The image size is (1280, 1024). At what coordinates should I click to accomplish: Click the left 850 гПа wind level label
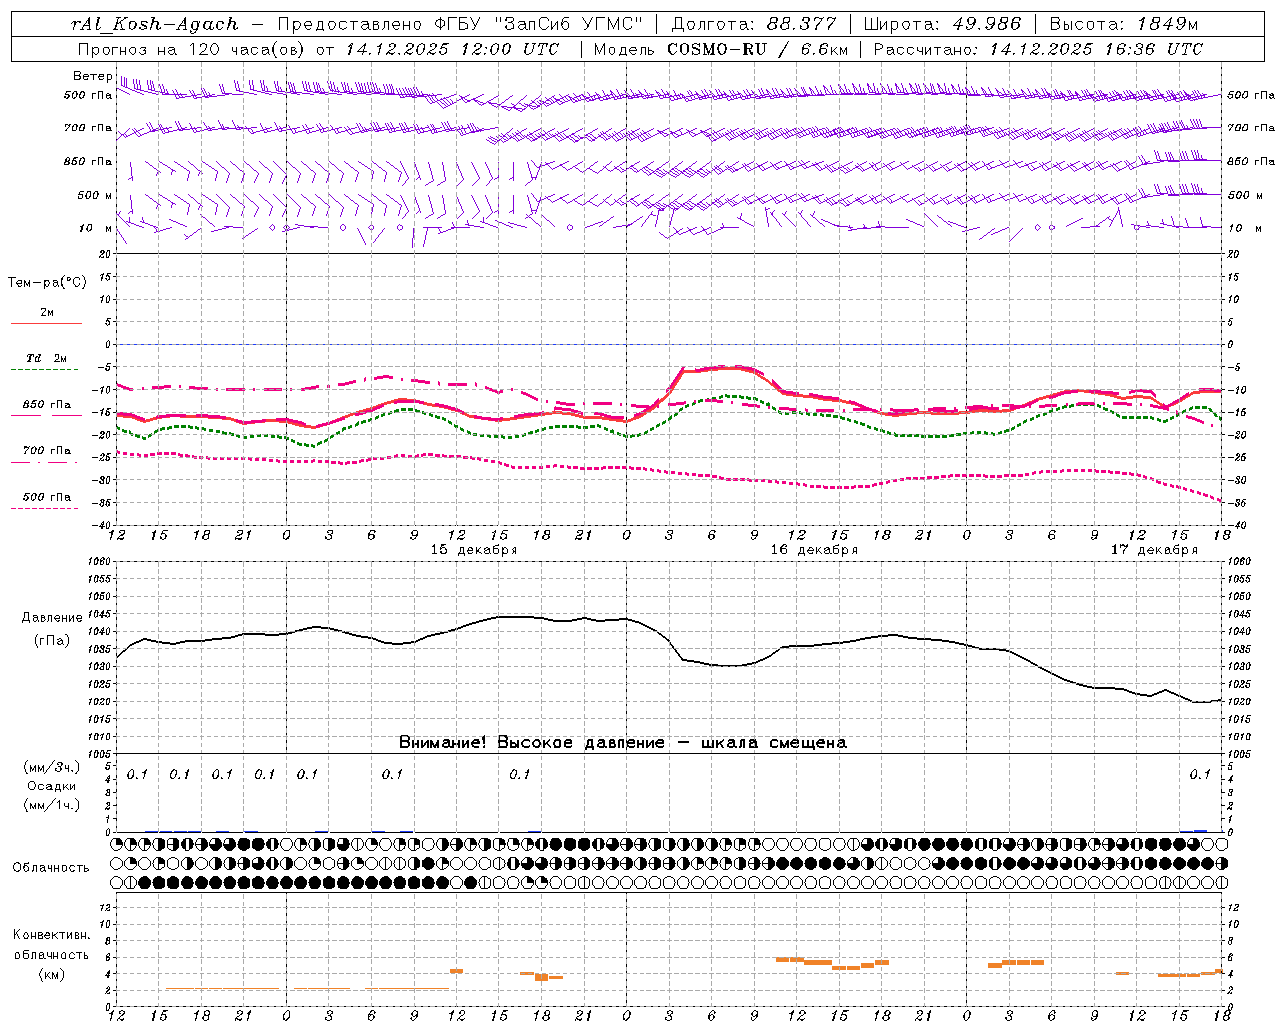coord(88,161)
